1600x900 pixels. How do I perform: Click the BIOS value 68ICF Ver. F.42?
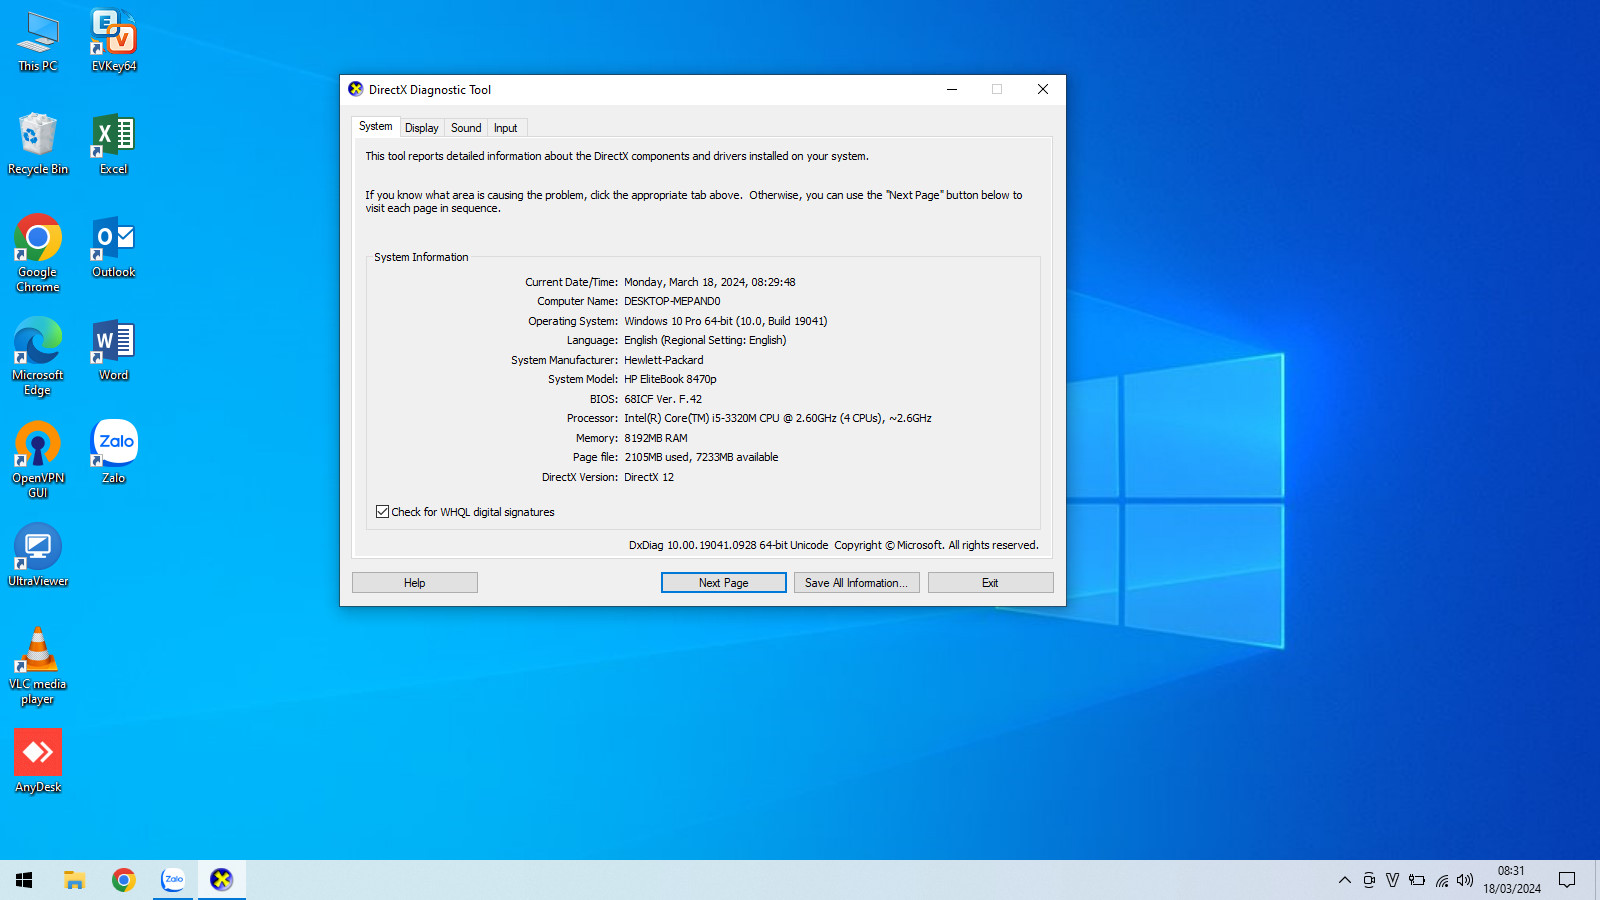663,399
